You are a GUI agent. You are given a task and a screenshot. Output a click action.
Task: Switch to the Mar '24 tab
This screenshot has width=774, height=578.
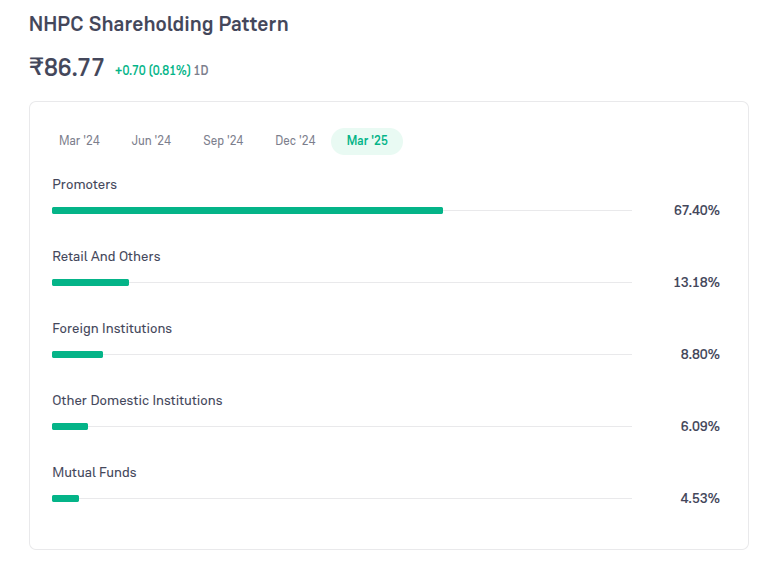click(79, 141)
